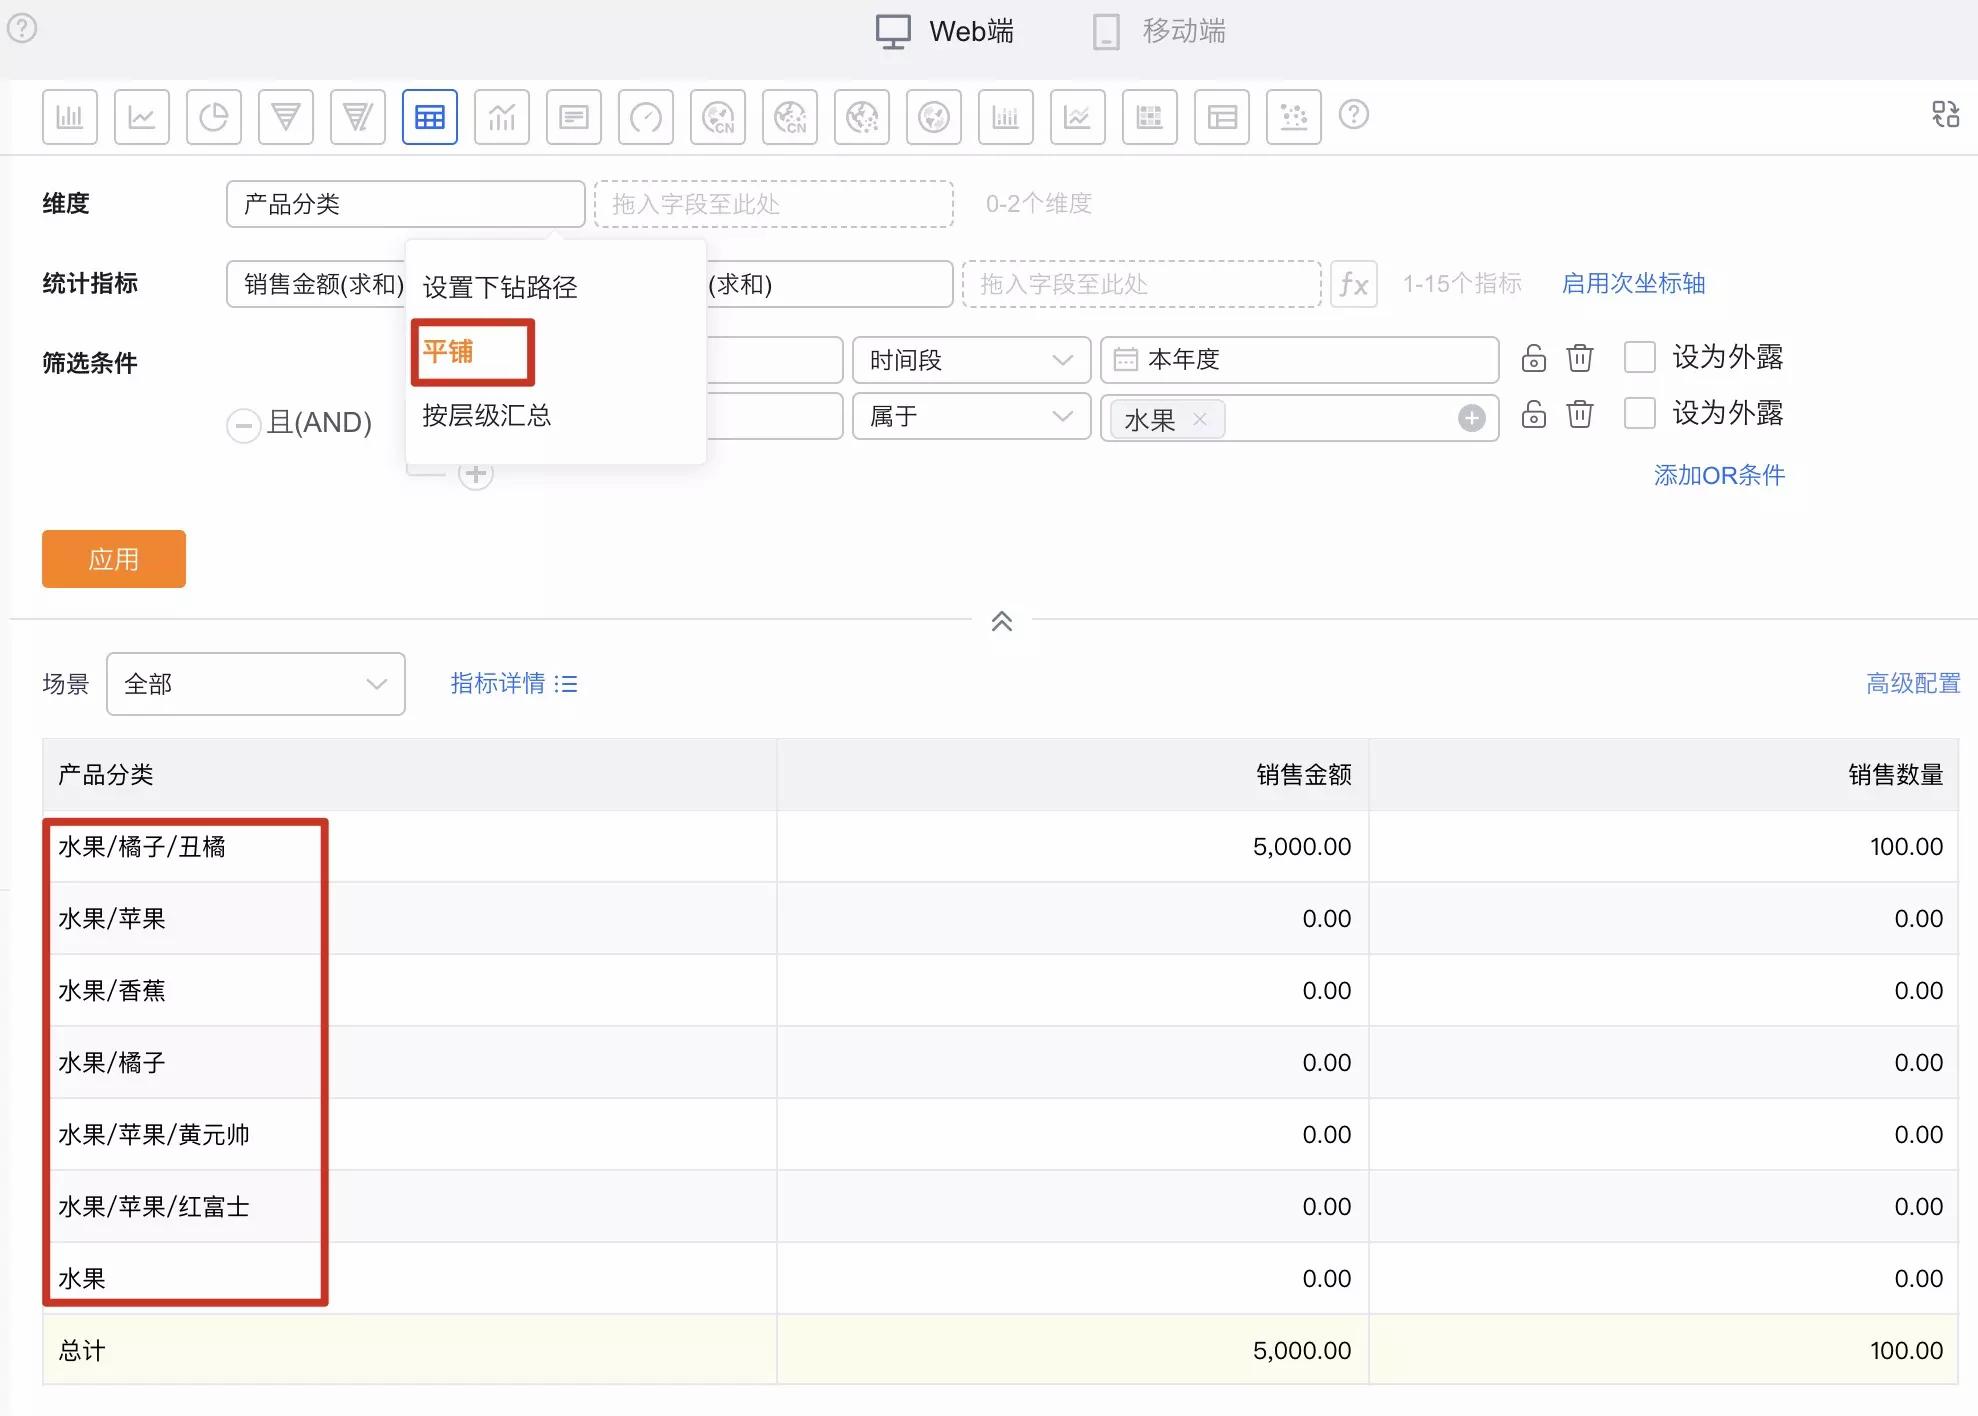Click the circular plus icon below the menu
This screenshot has height=1416, width=1978.
476,475
